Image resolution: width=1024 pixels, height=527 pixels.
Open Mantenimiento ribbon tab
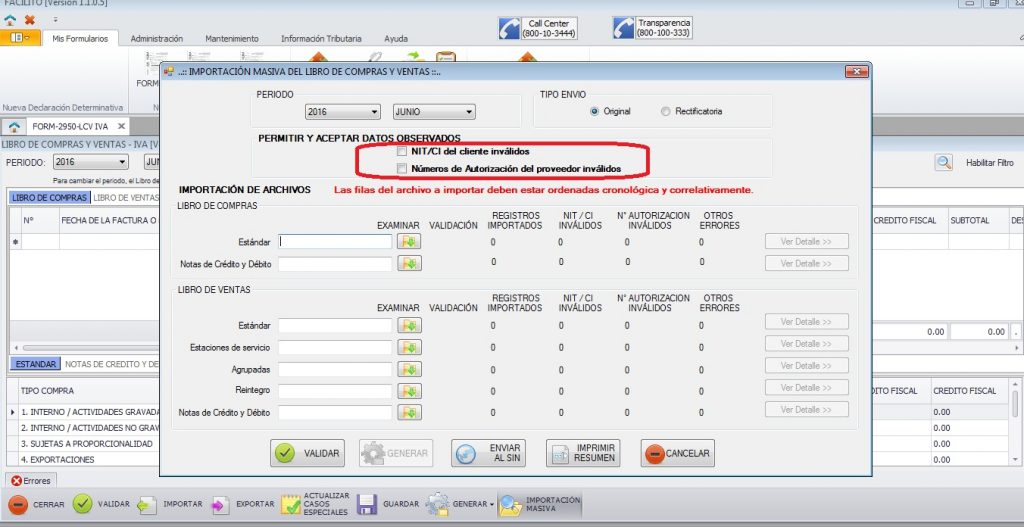(x=232, y=39)
